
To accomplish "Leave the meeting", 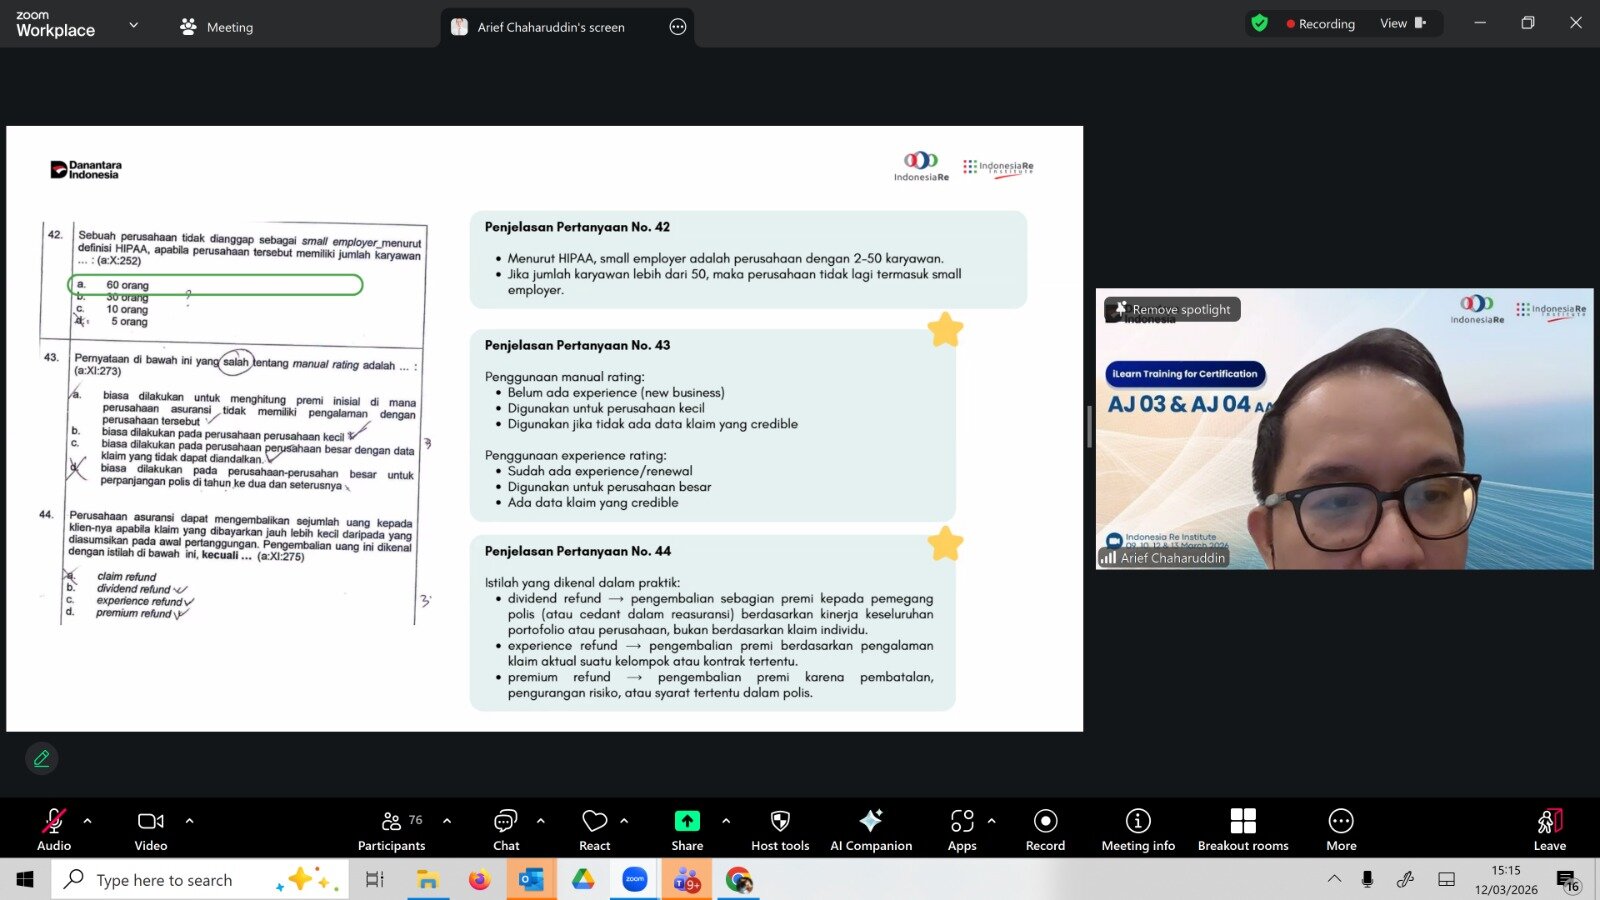I will tap(1549, 830).
